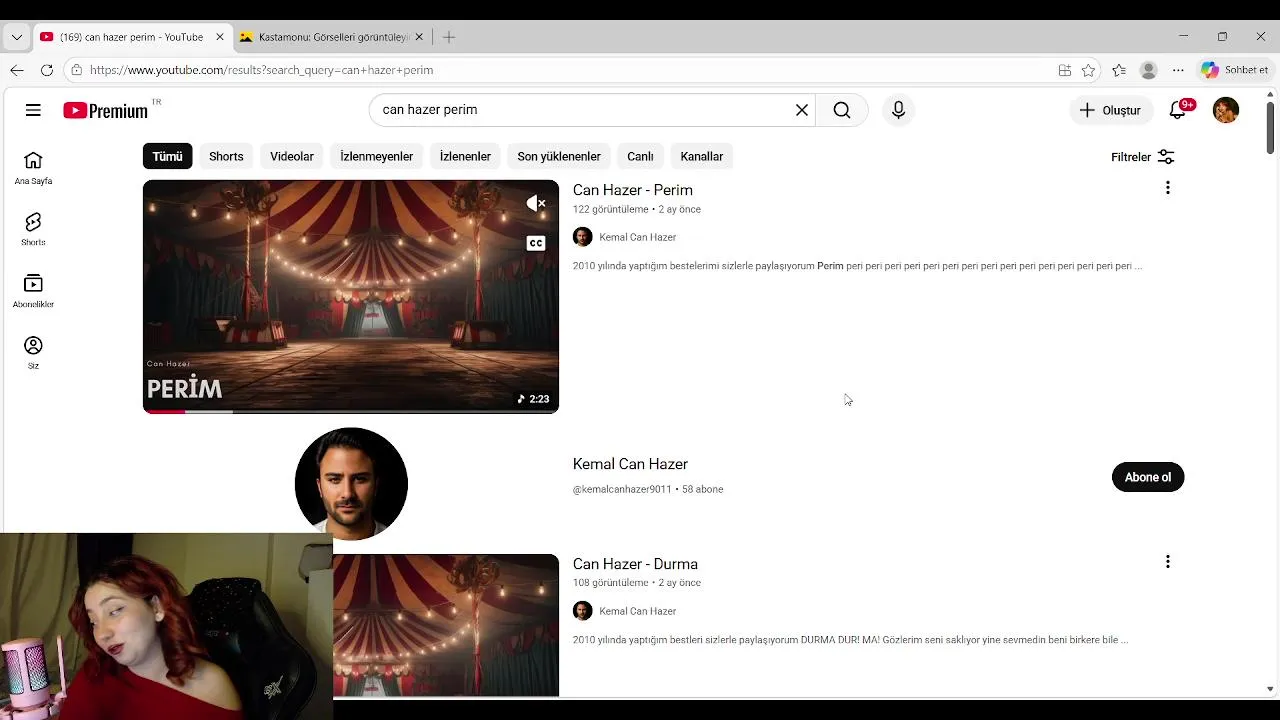Select the Shorts filter chip
This screenshot has height=720, width=1280.
(x=226, y=156)
